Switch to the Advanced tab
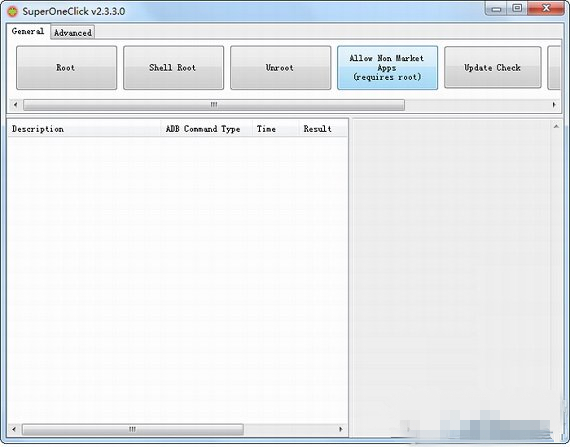Viewport: 570px width, 447px height. pos(73,32)
